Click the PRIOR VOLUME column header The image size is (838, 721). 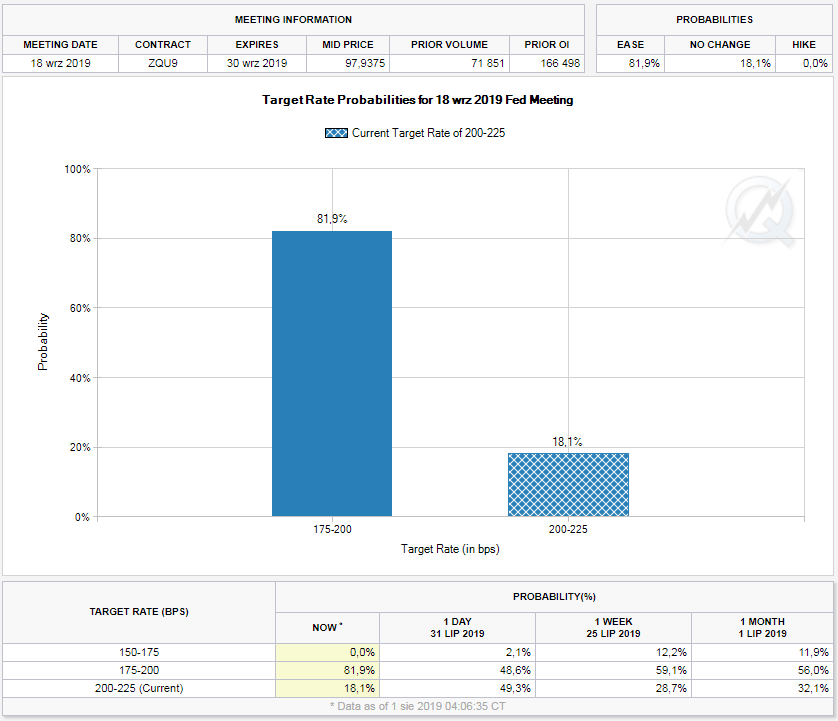point(449,45)
